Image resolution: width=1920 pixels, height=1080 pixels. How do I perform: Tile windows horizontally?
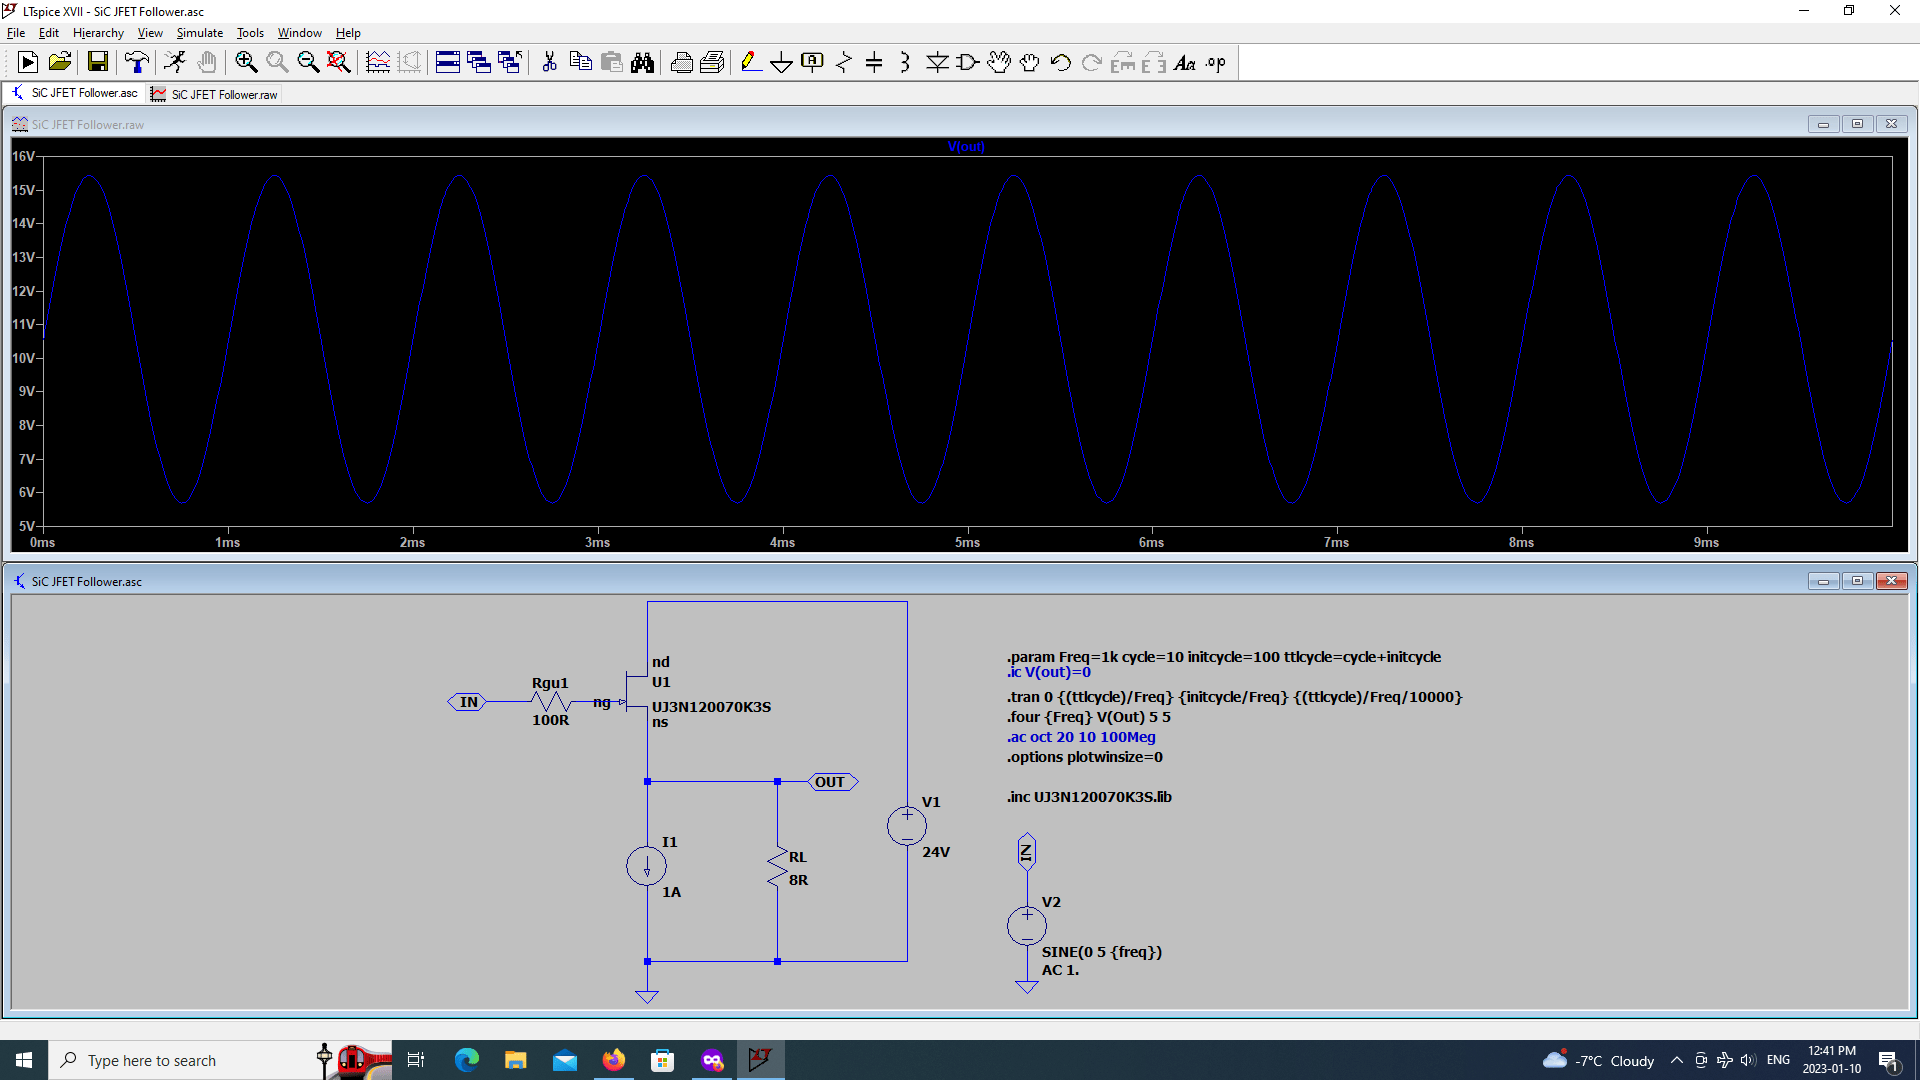tap(448, 63)
